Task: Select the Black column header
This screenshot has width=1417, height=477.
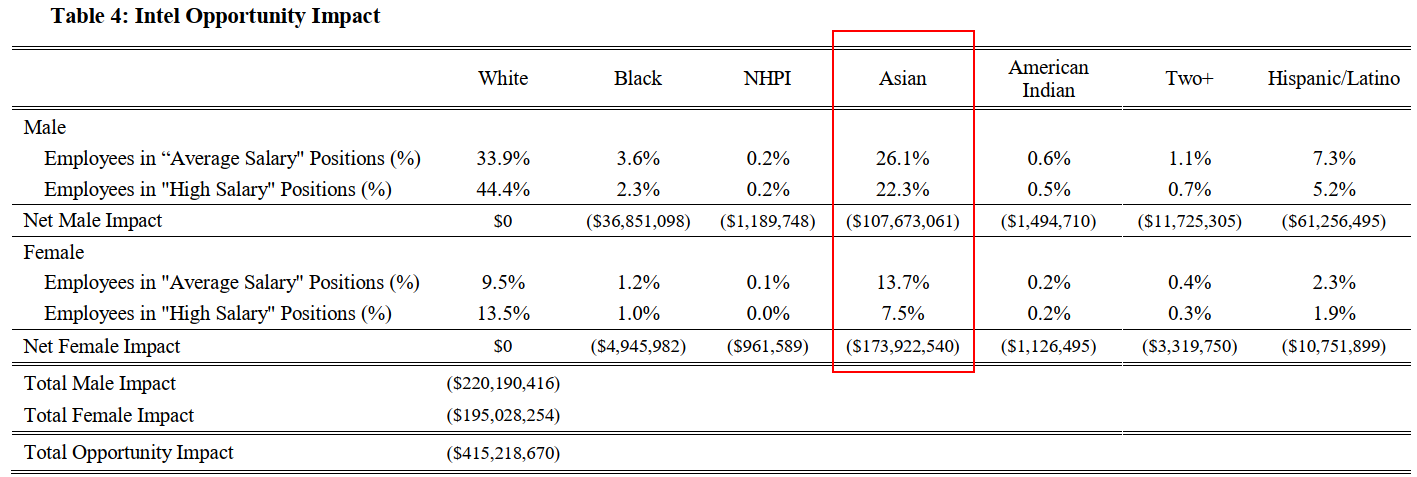Action: pos(638,78)
